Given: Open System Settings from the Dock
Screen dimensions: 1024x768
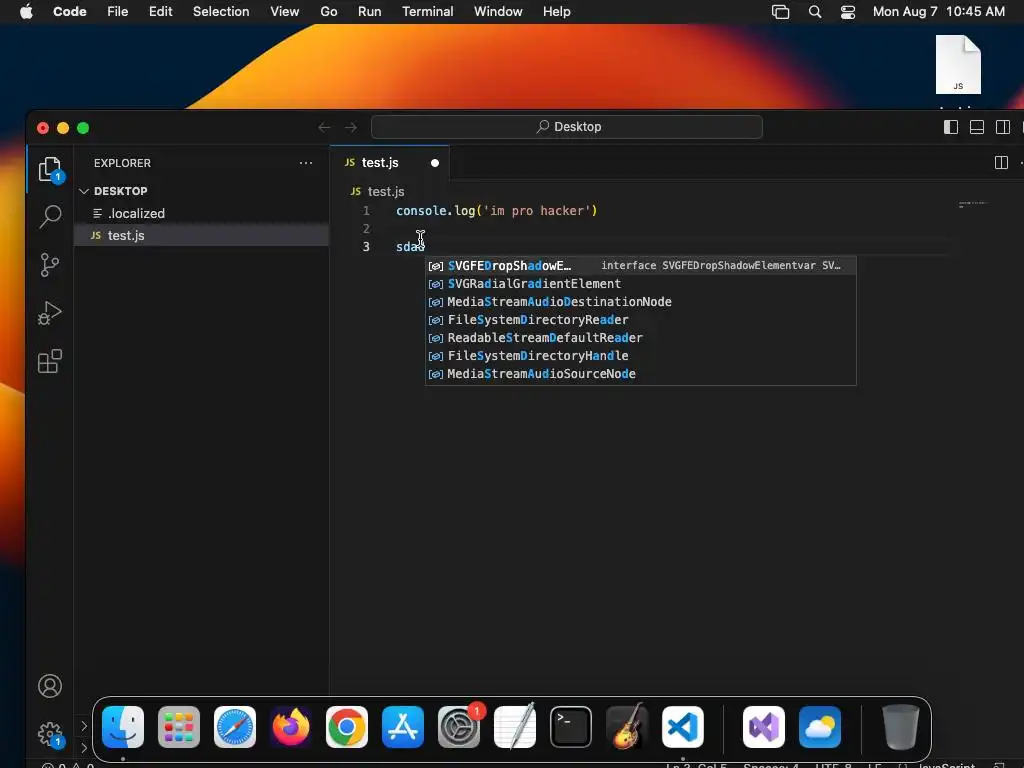Looking at the screenshot, I should (458, 727).
